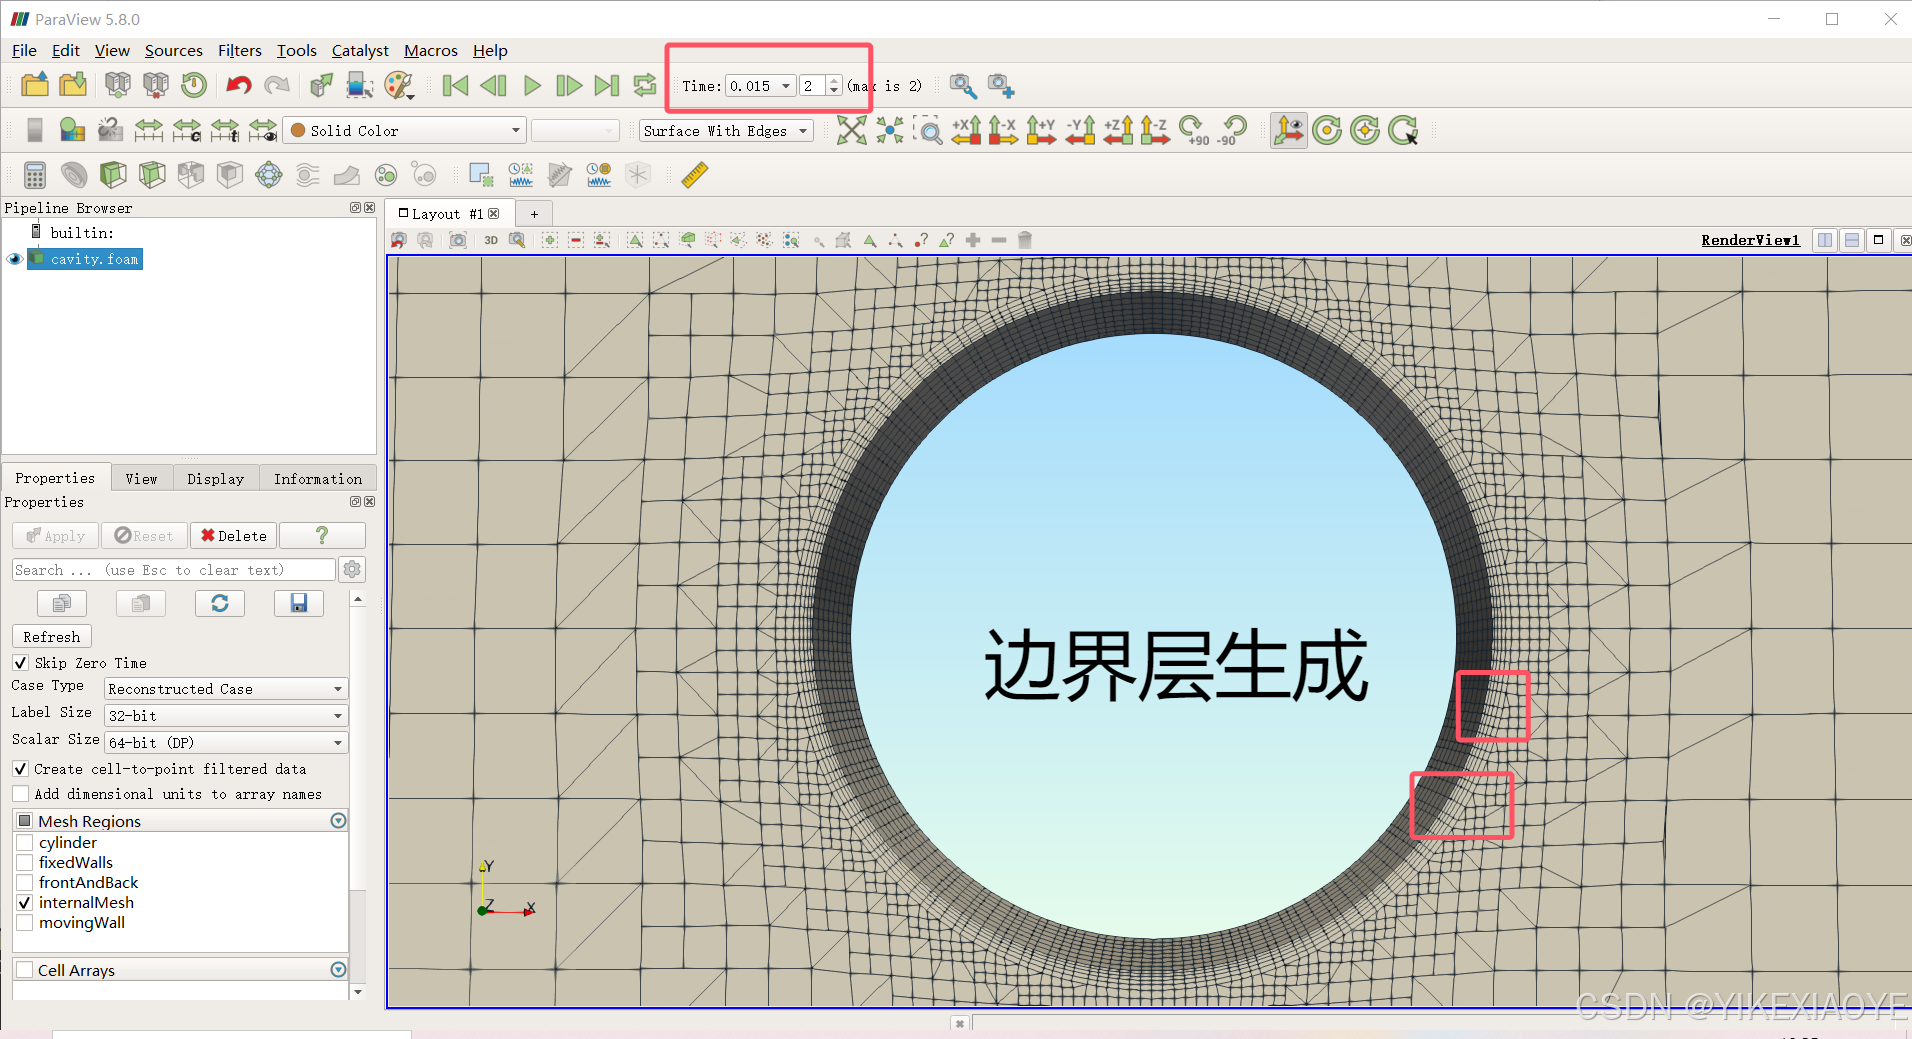Switch to the Information tab
This screenshot has width=1912, height=1039.
click(x=316, y=478)
